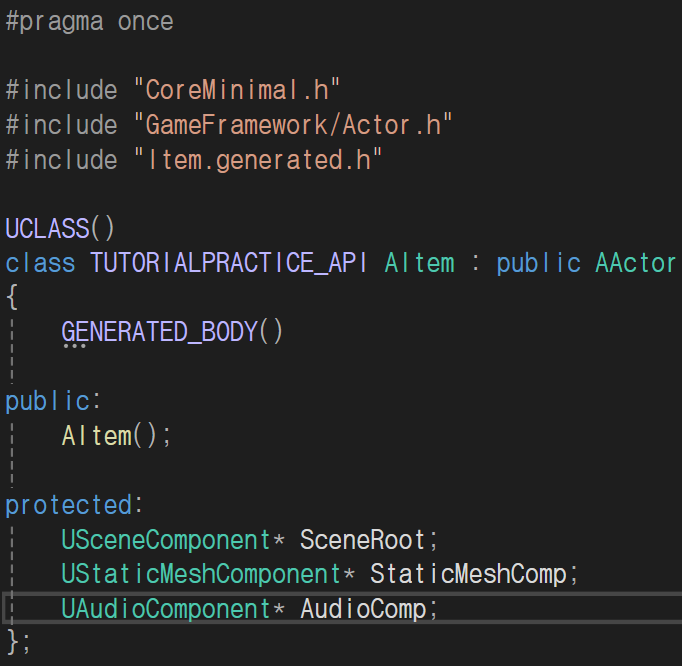Screen dimensions: 682x666
Task: Click the class keyword before TUTORIALPRACTICE_API
Action: click(40, 263)
